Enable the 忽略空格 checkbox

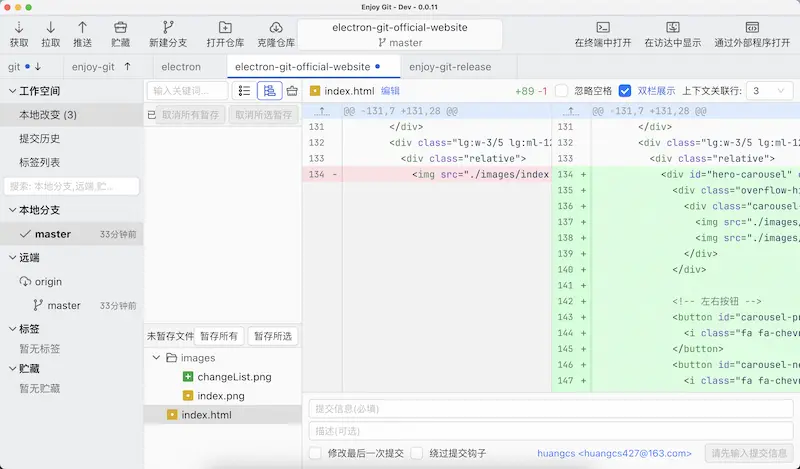[562, 91]
